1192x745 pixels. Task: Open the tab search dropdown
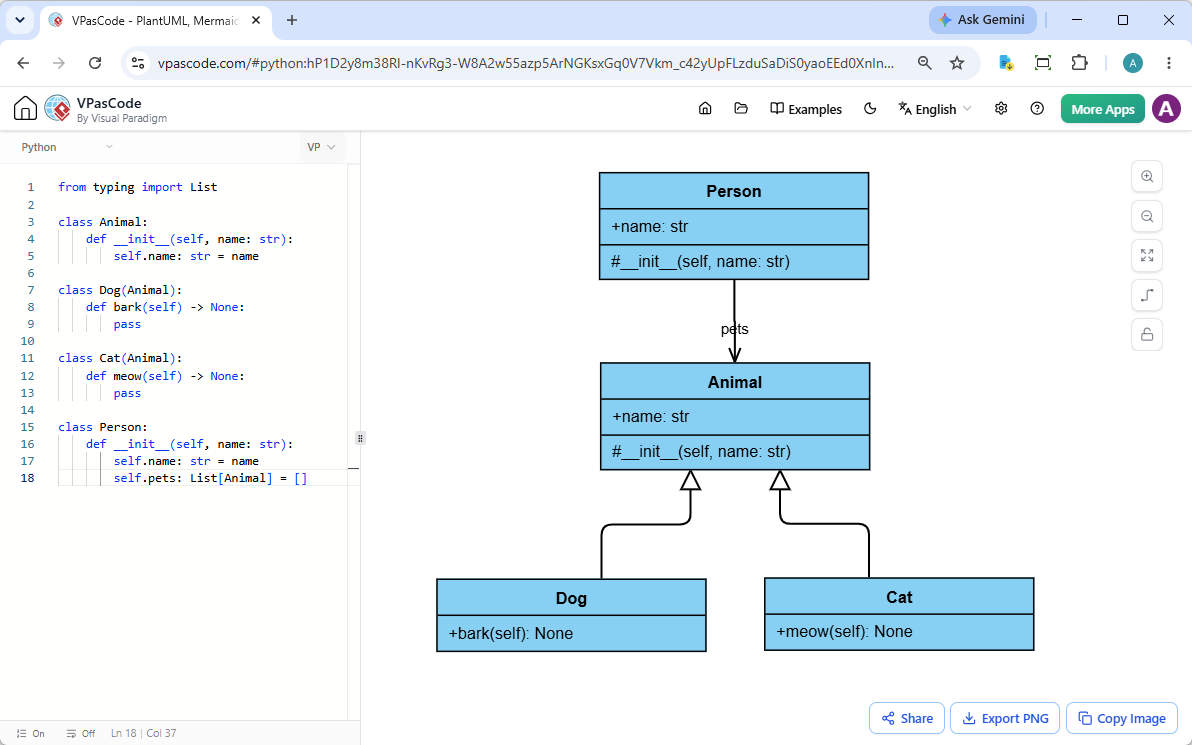pyautogui.click(x=20, y=21)
